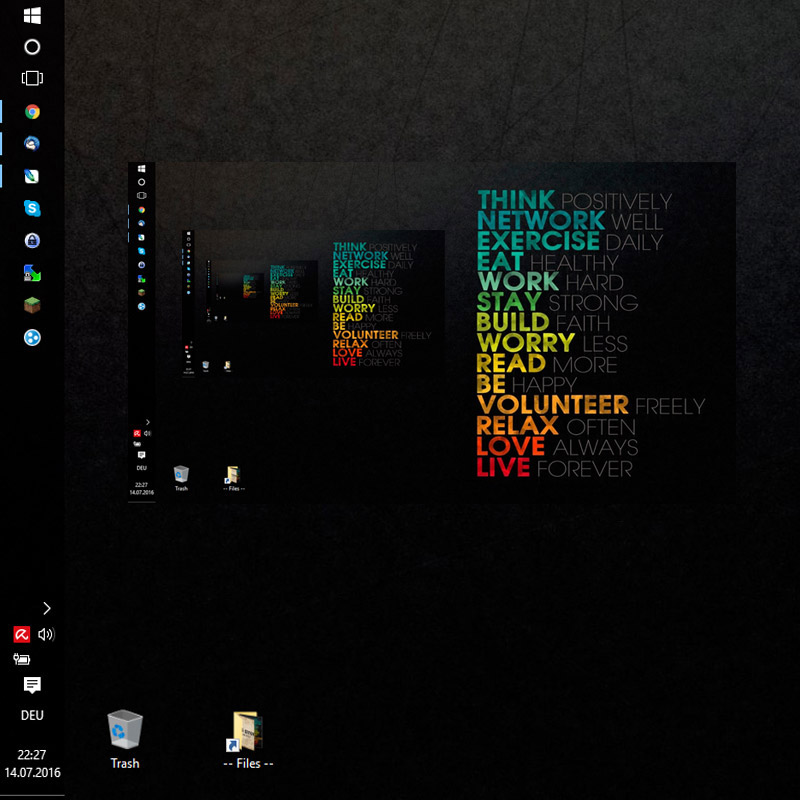Open the Avira antivirus tray icon

[21, 634]
